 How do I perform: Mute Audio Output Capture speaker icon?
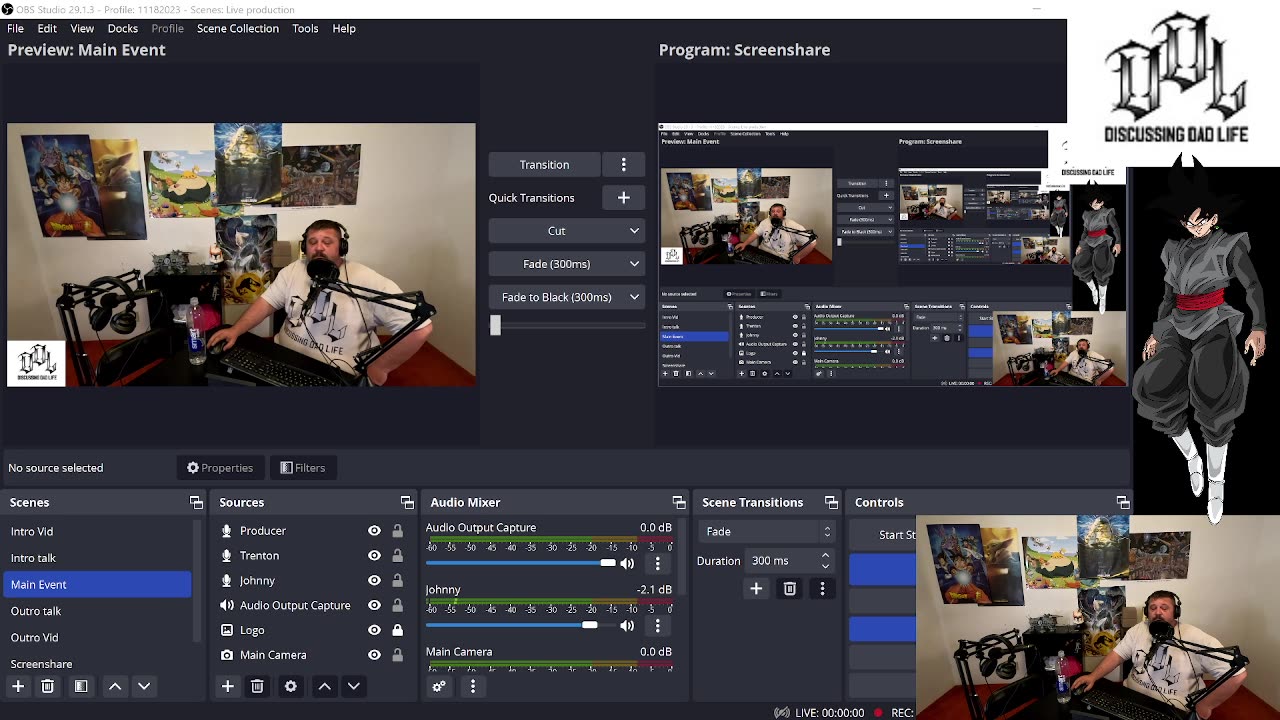pyautogui.click(x=627, y=564)
